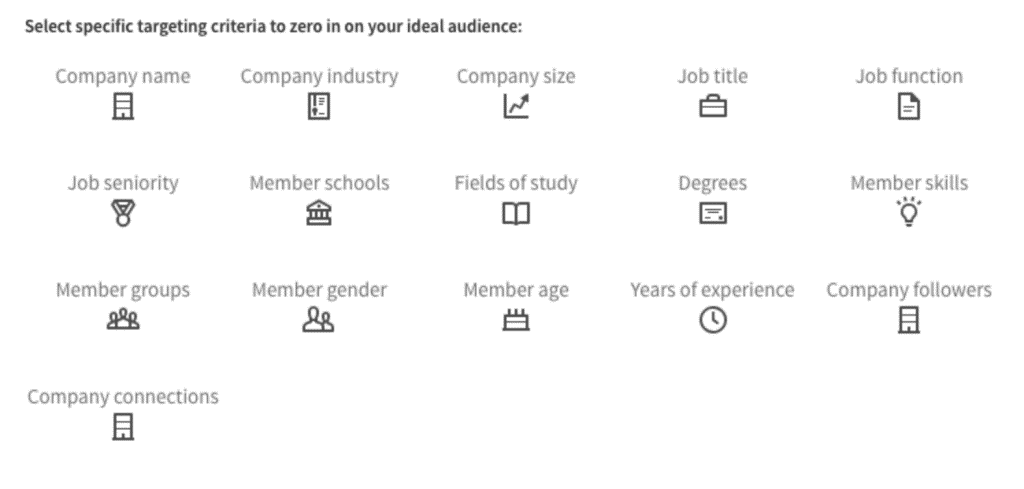Click the Member age birthday cake icon
This screenshot has width=1024, height=489.
point(516,320)
